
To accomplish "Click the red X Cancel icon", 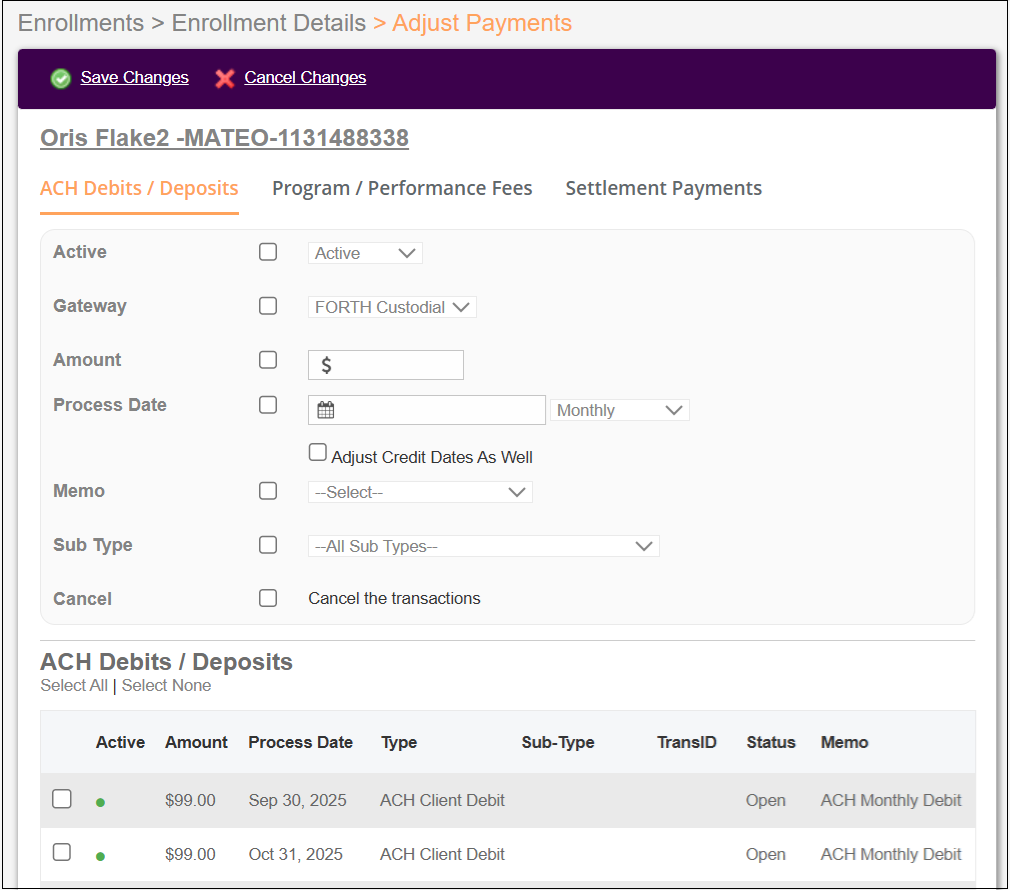I will pos(224,79).
